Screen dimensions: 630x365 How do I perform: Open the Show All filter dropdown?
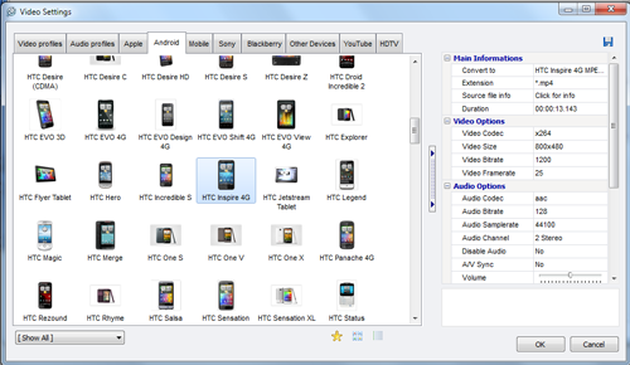[70, 338]
